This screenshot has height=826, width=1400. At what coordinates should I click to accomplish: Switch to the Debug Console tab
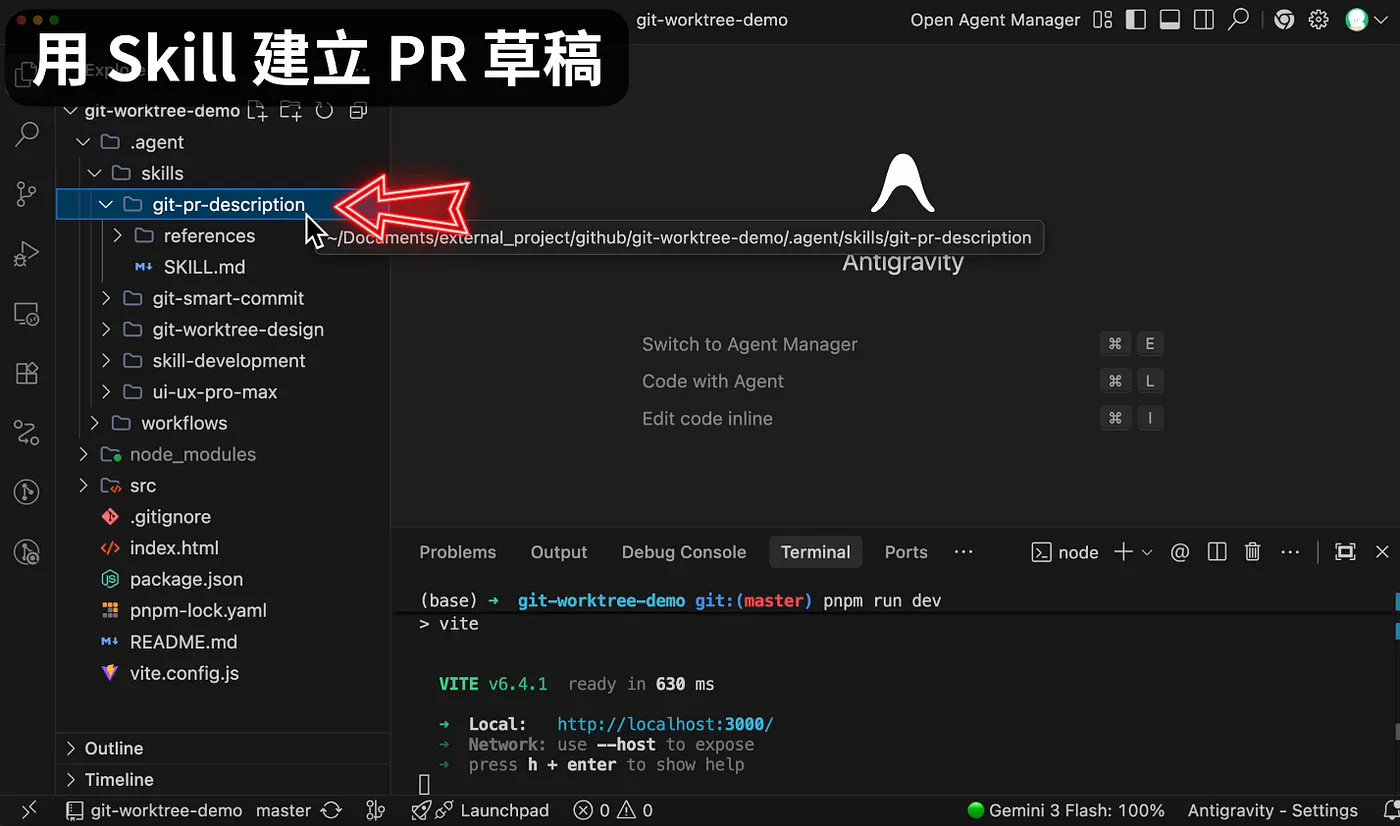click(684, 552)
